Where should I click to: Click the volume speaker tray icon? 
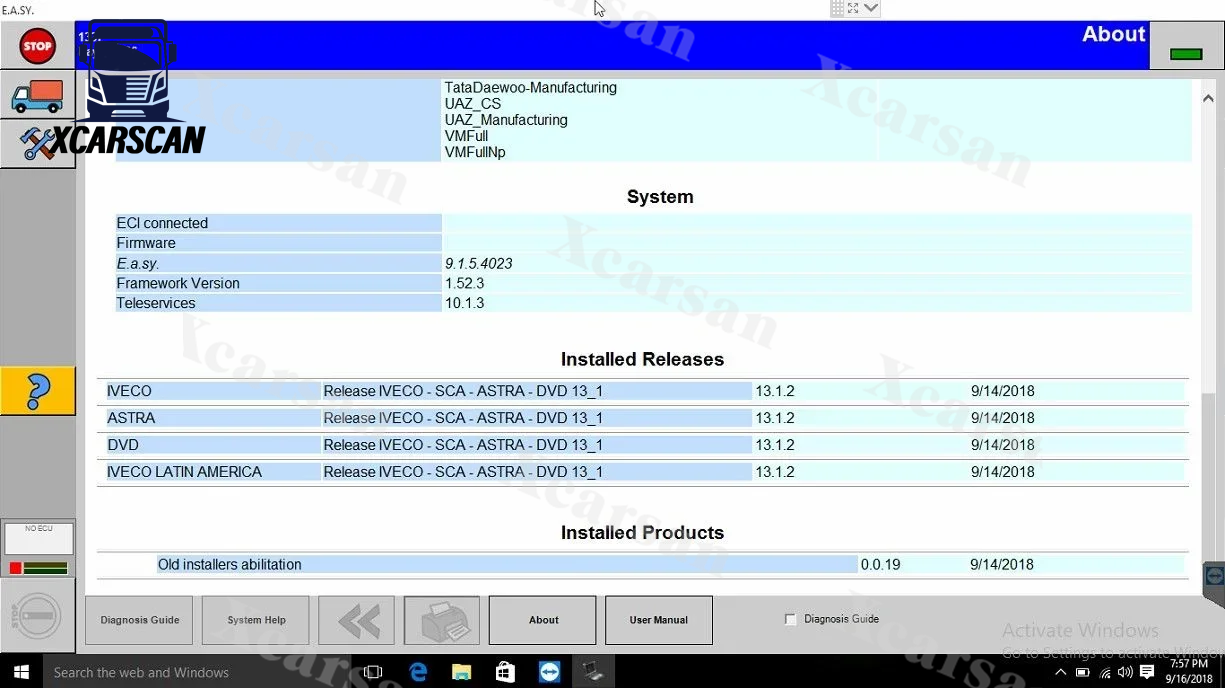click(1125, 673)
